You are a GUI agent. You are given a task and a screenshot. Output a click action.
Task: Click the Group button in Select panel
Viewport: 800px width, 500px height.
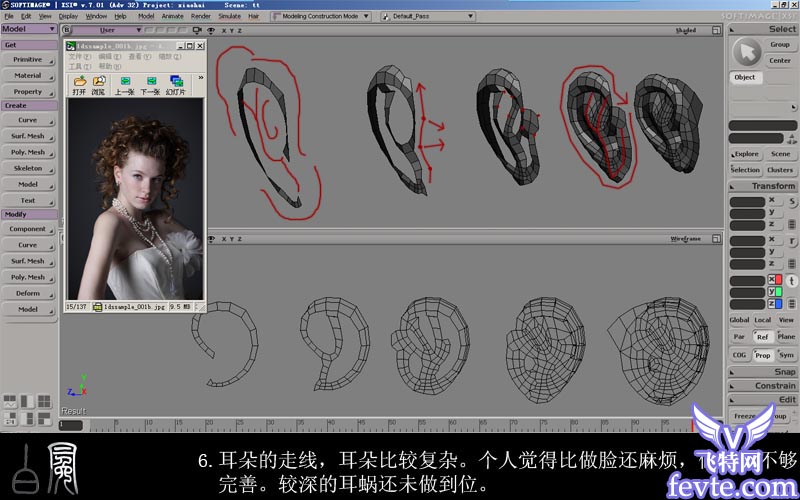point(780,45)
